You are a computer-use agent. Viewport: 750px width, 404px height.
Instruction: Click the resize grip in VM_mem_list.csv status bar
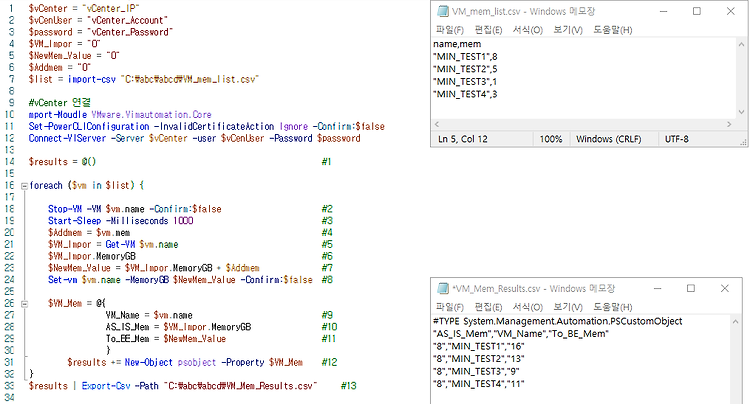point(743,142)
